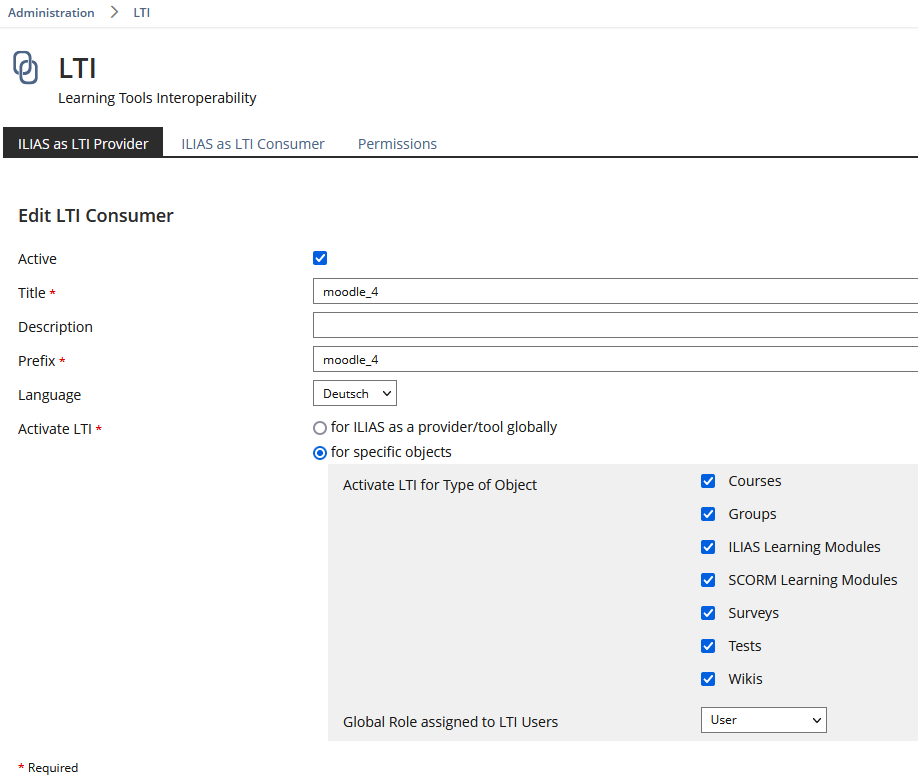Click the LTI breadcrumb link

[142, 13]
